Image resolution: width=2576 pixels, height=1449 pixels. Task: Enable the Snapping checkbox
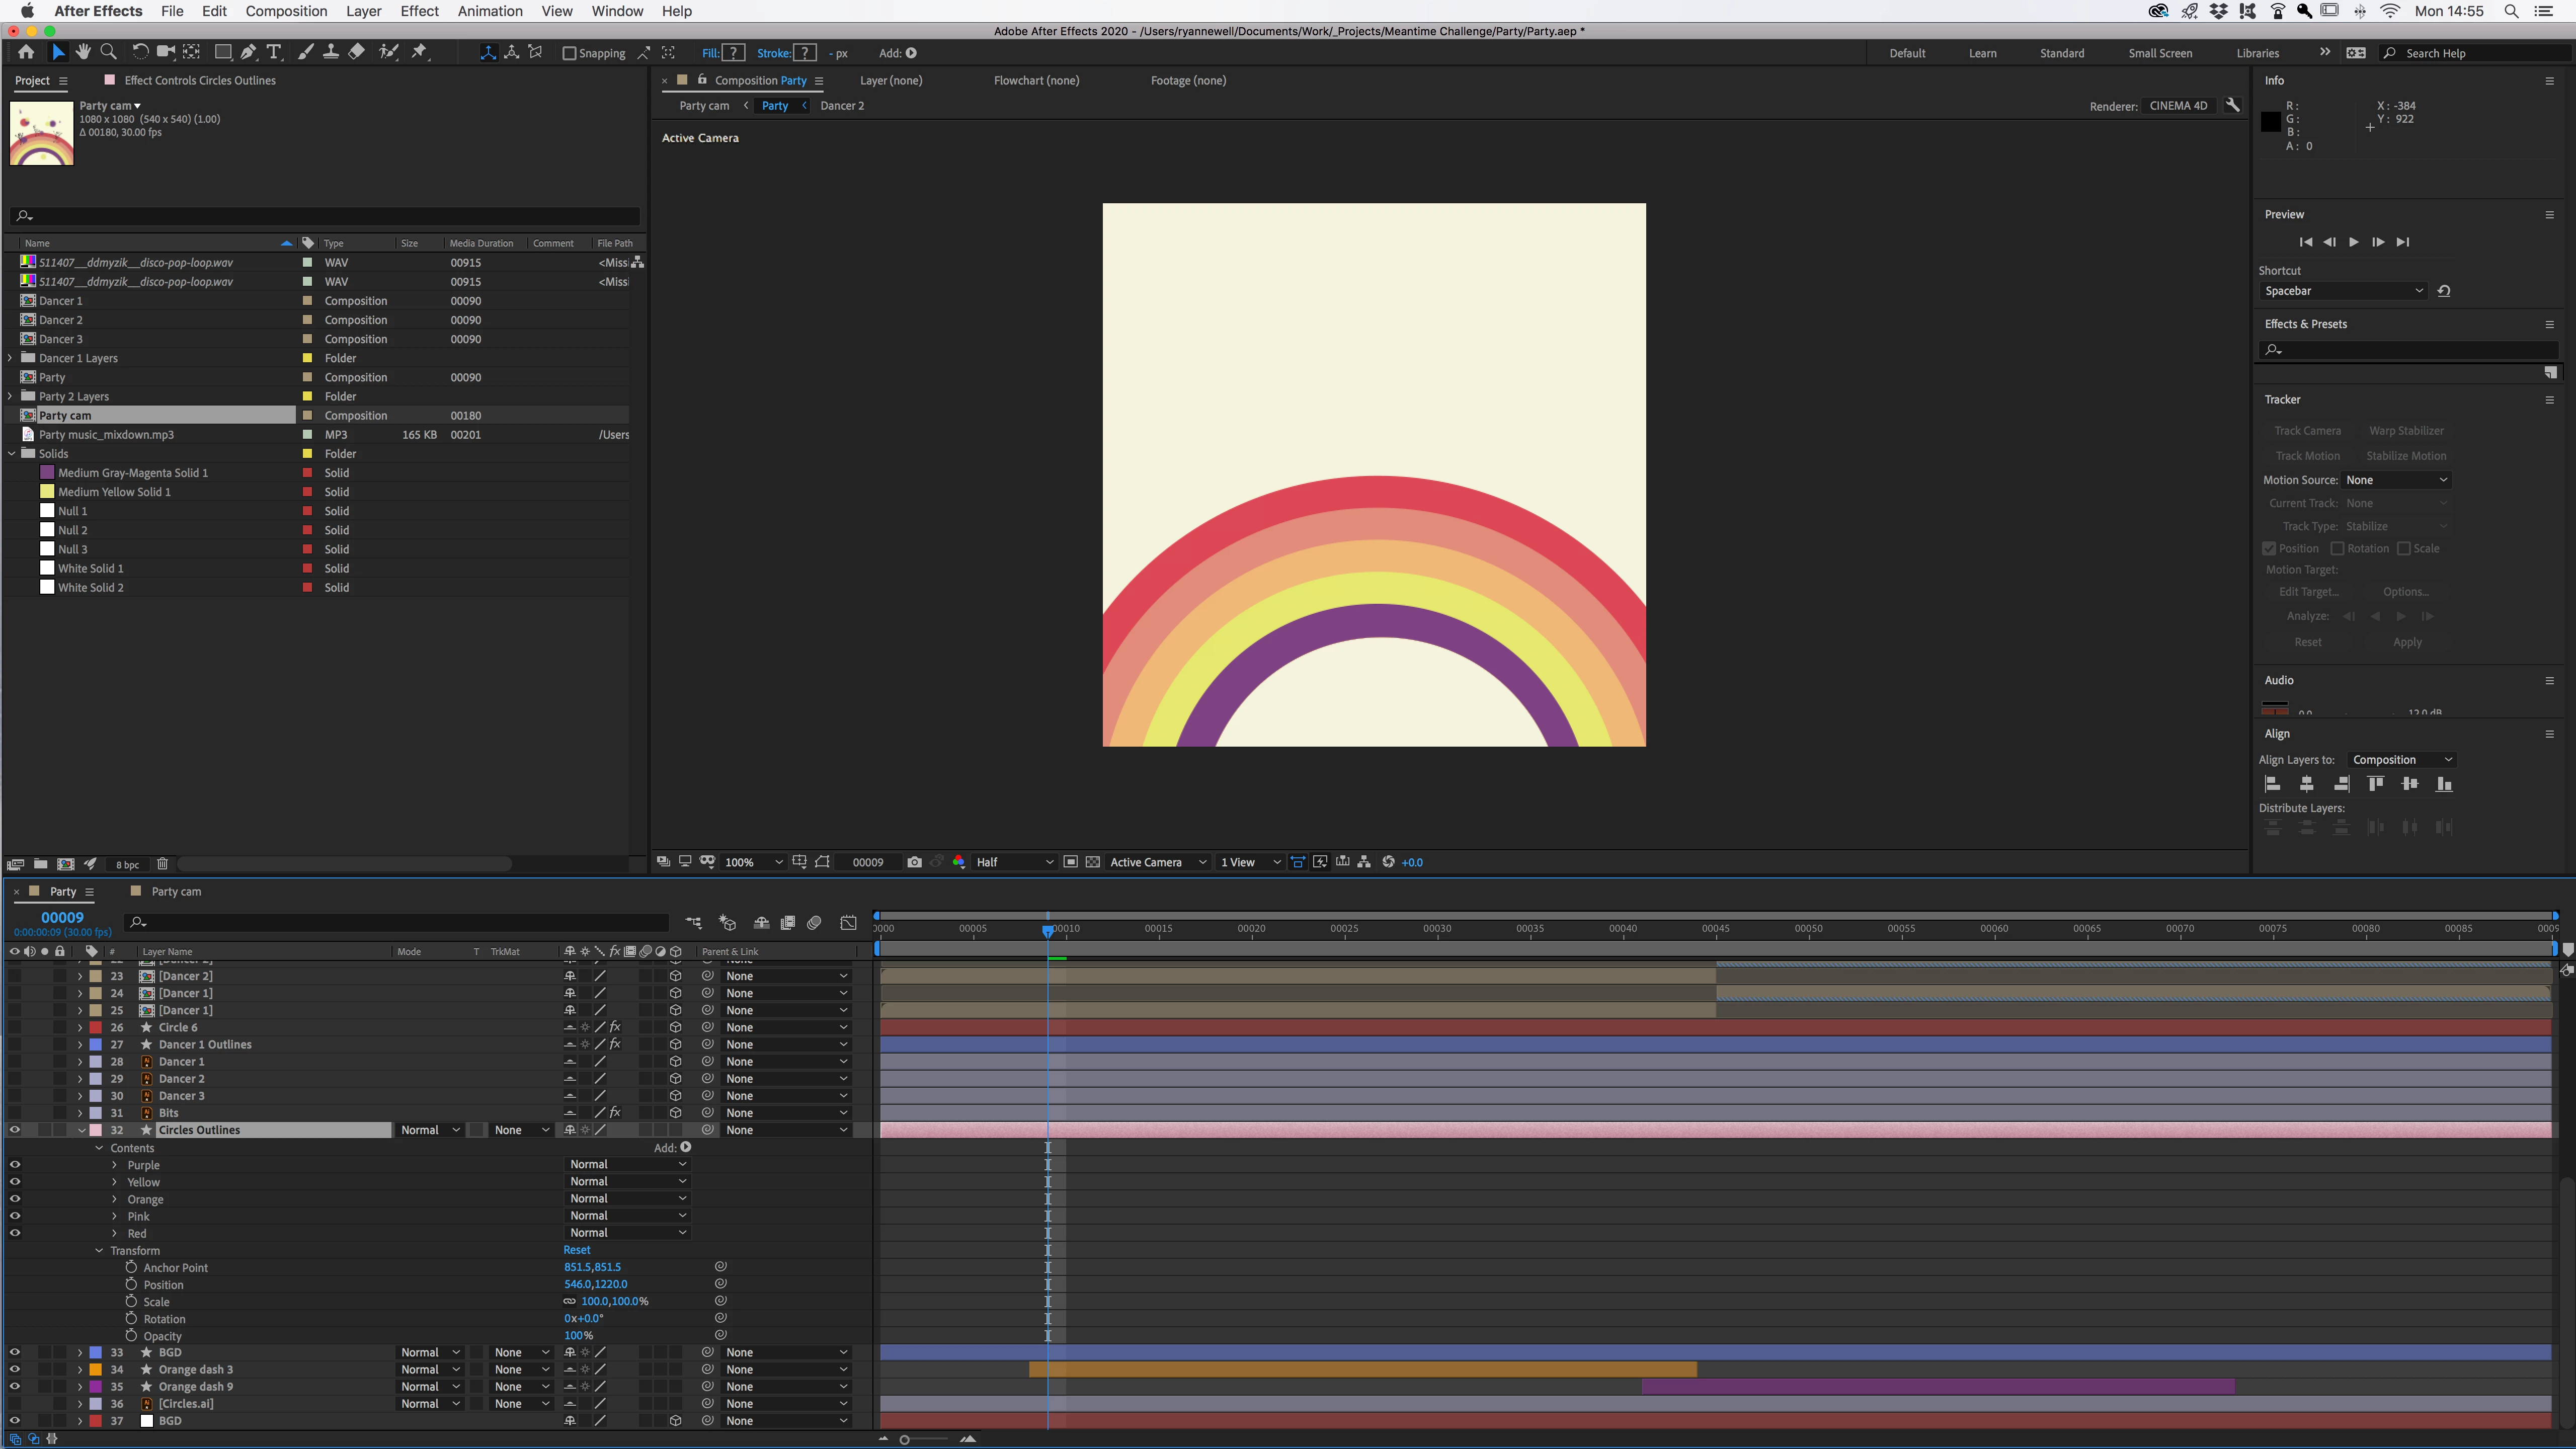click(569, 53)
